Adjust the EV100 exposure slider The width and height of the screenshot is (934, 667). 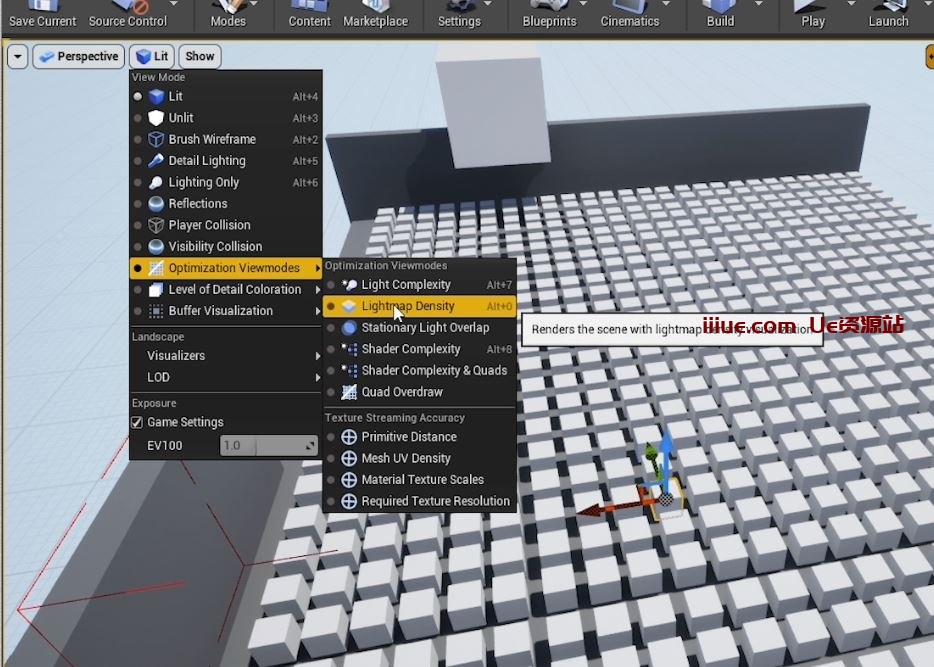coord(268,445)
